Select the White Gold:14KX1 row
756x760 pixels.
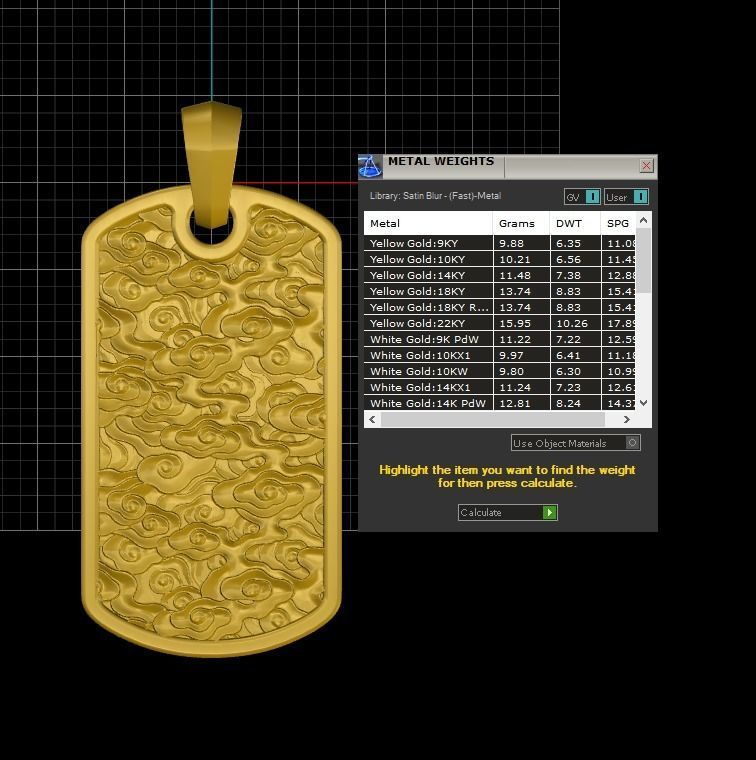(500, 387)
